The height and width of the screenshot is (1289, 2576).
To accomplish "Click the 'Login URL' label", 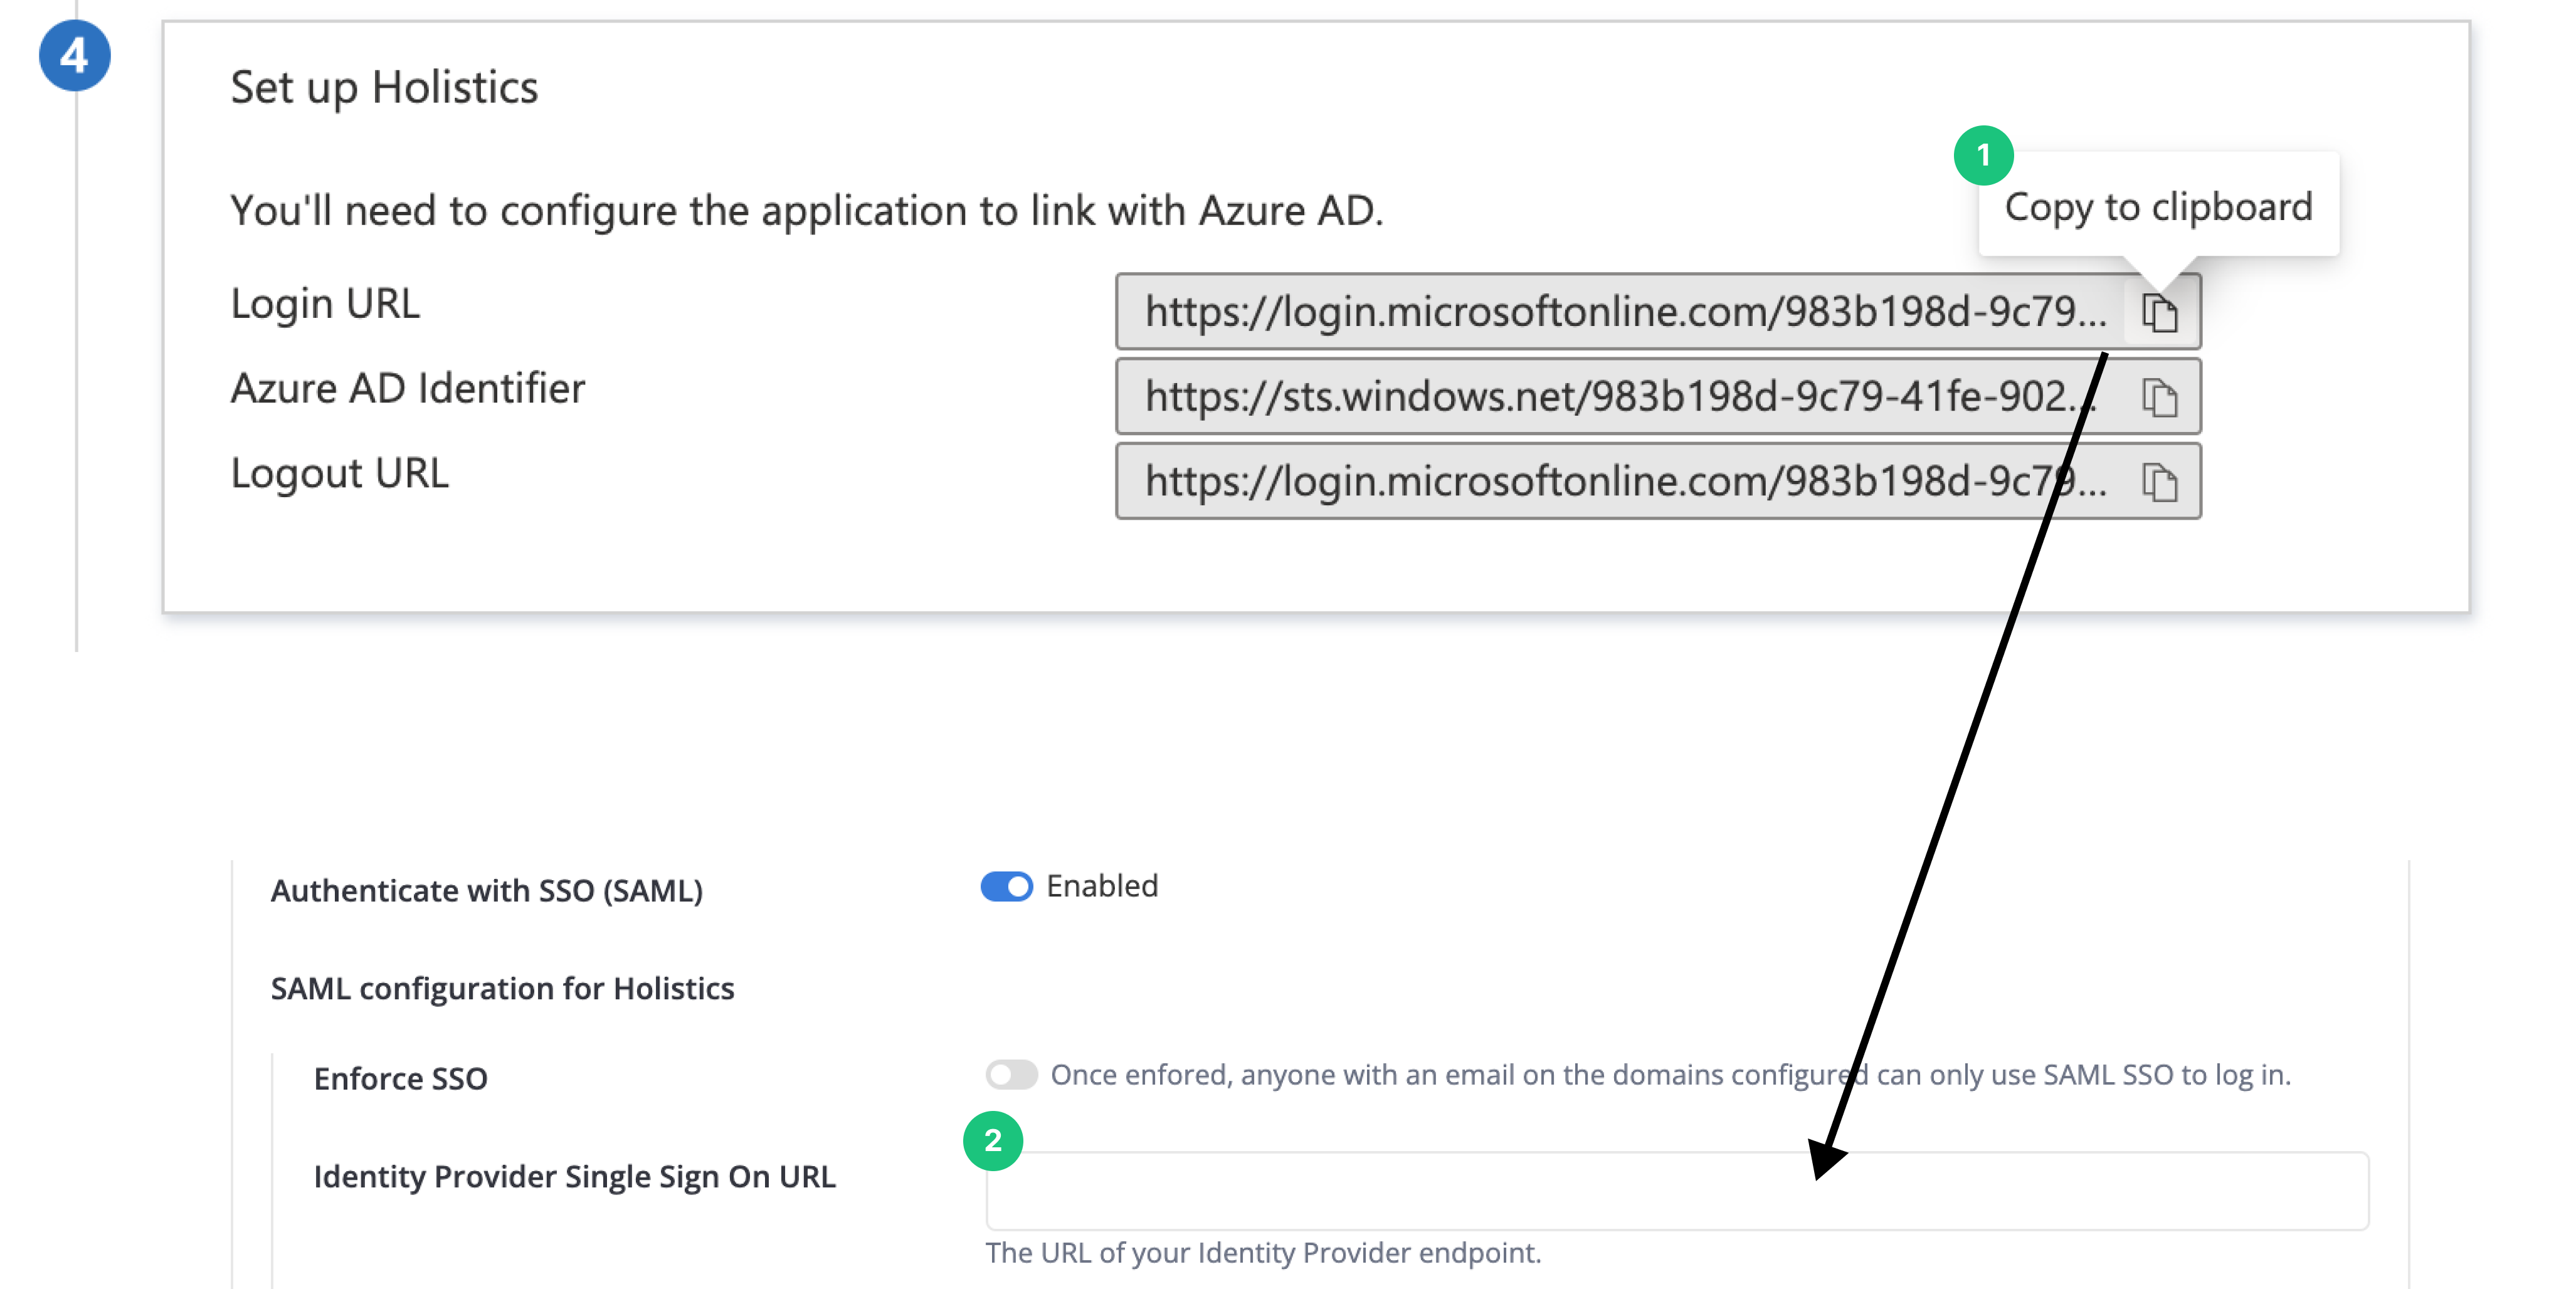I will (x=325, y=304).
